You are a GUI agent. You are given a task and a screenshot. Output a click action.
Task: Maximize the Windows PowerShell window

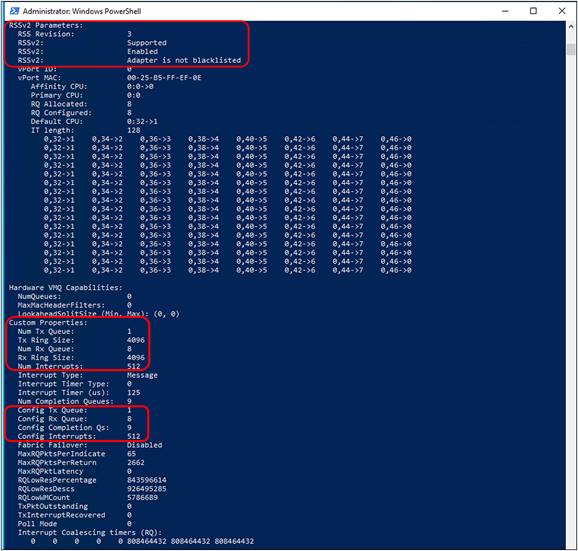click(533, 11)
